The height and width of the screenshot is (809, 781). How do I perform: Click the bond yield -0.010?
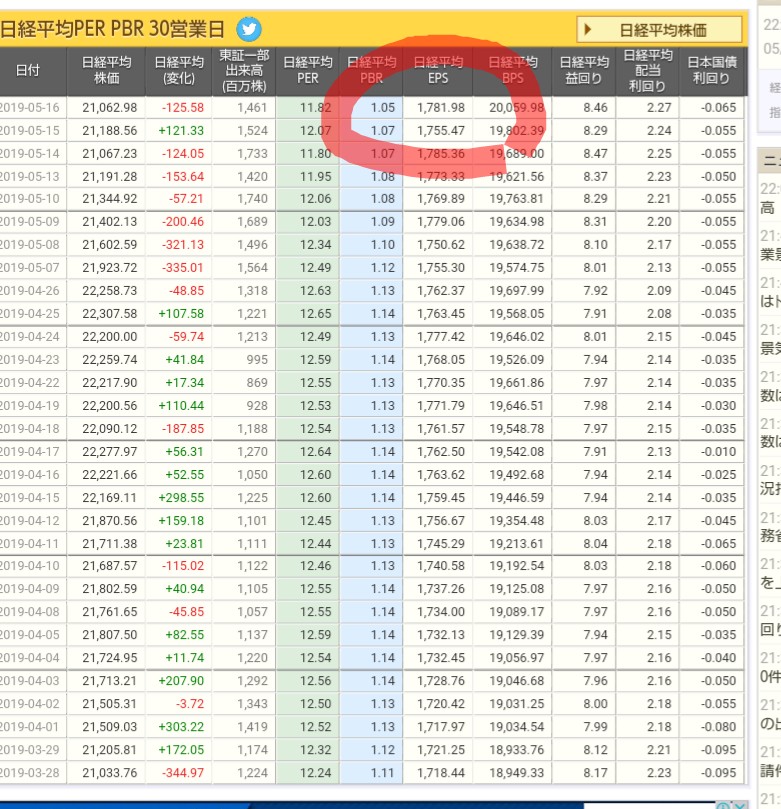pos(719,451)
